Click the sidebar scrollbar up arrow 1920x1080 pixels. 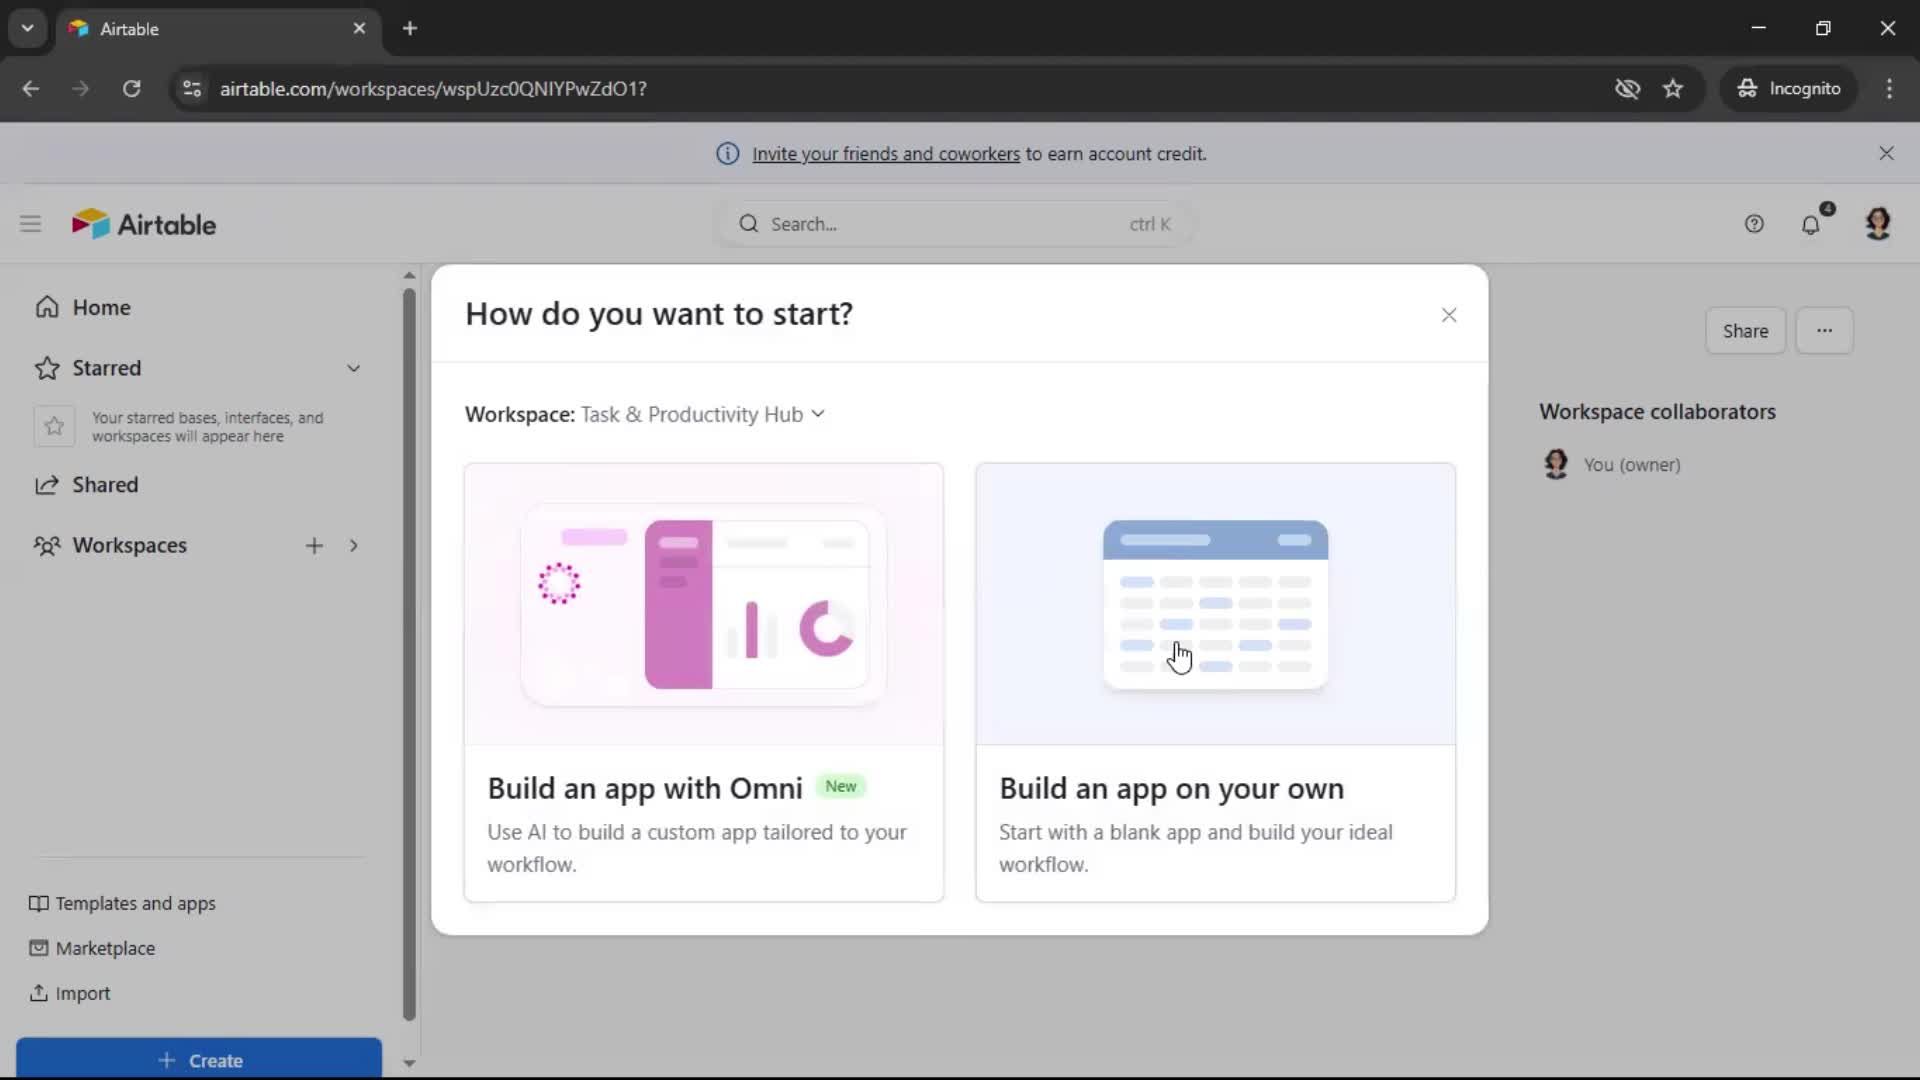point(409,275)
